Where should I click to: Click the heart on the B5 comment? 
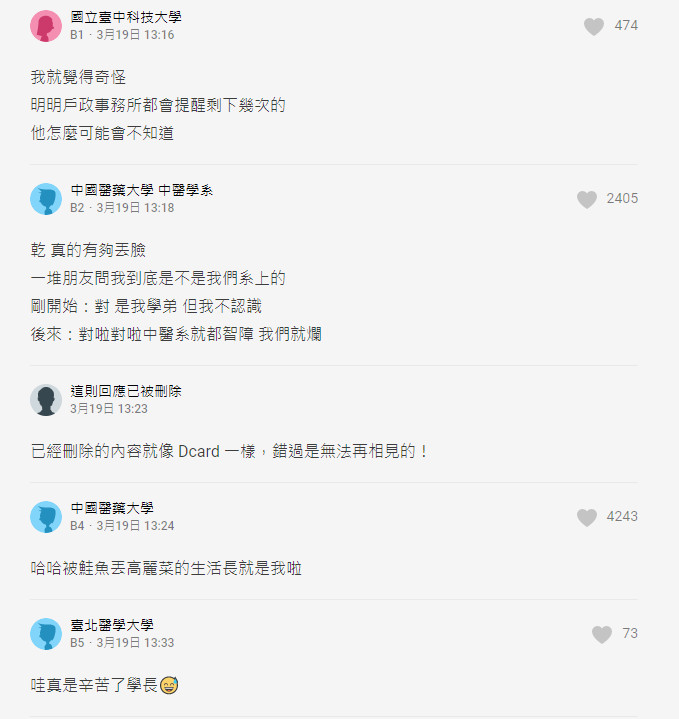(x=601, y=634)
